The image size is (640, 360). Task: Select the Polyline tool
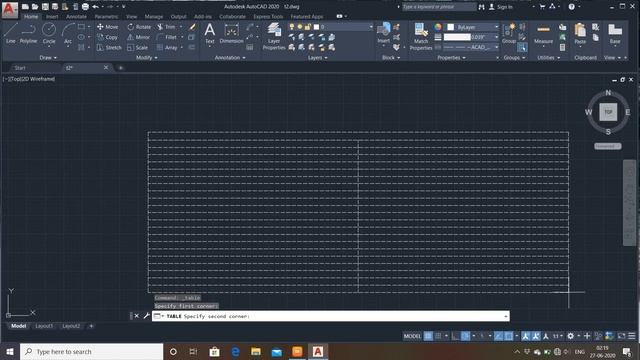point(28,33)
